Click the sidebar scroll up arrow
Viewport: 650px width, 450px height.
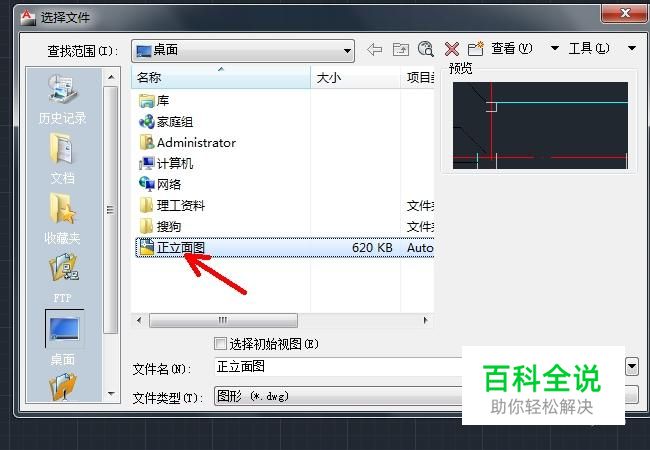point(111,77)
